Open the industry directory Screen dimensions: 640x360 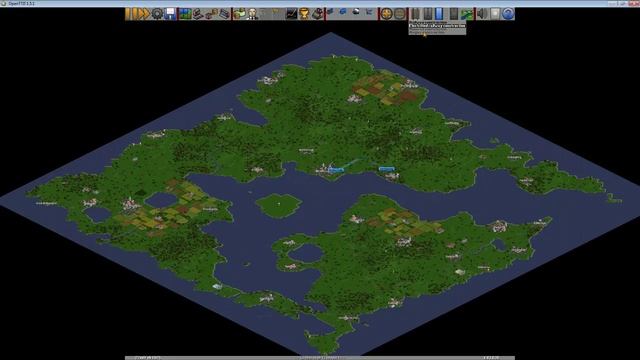pos(318,14)
